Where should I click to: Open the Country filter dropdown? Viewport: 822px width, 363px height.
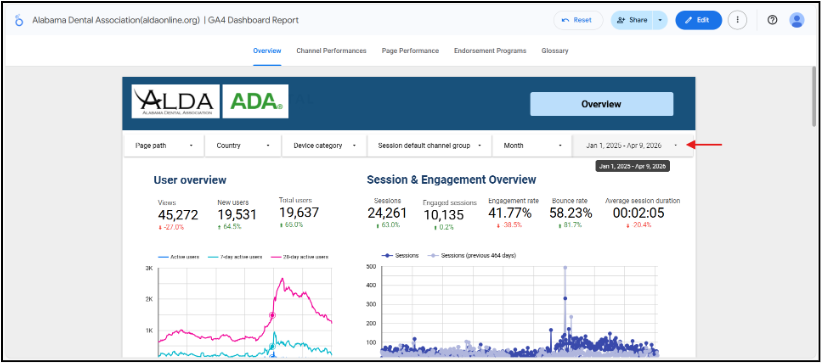pyautogui.click(x=243, y=145)
